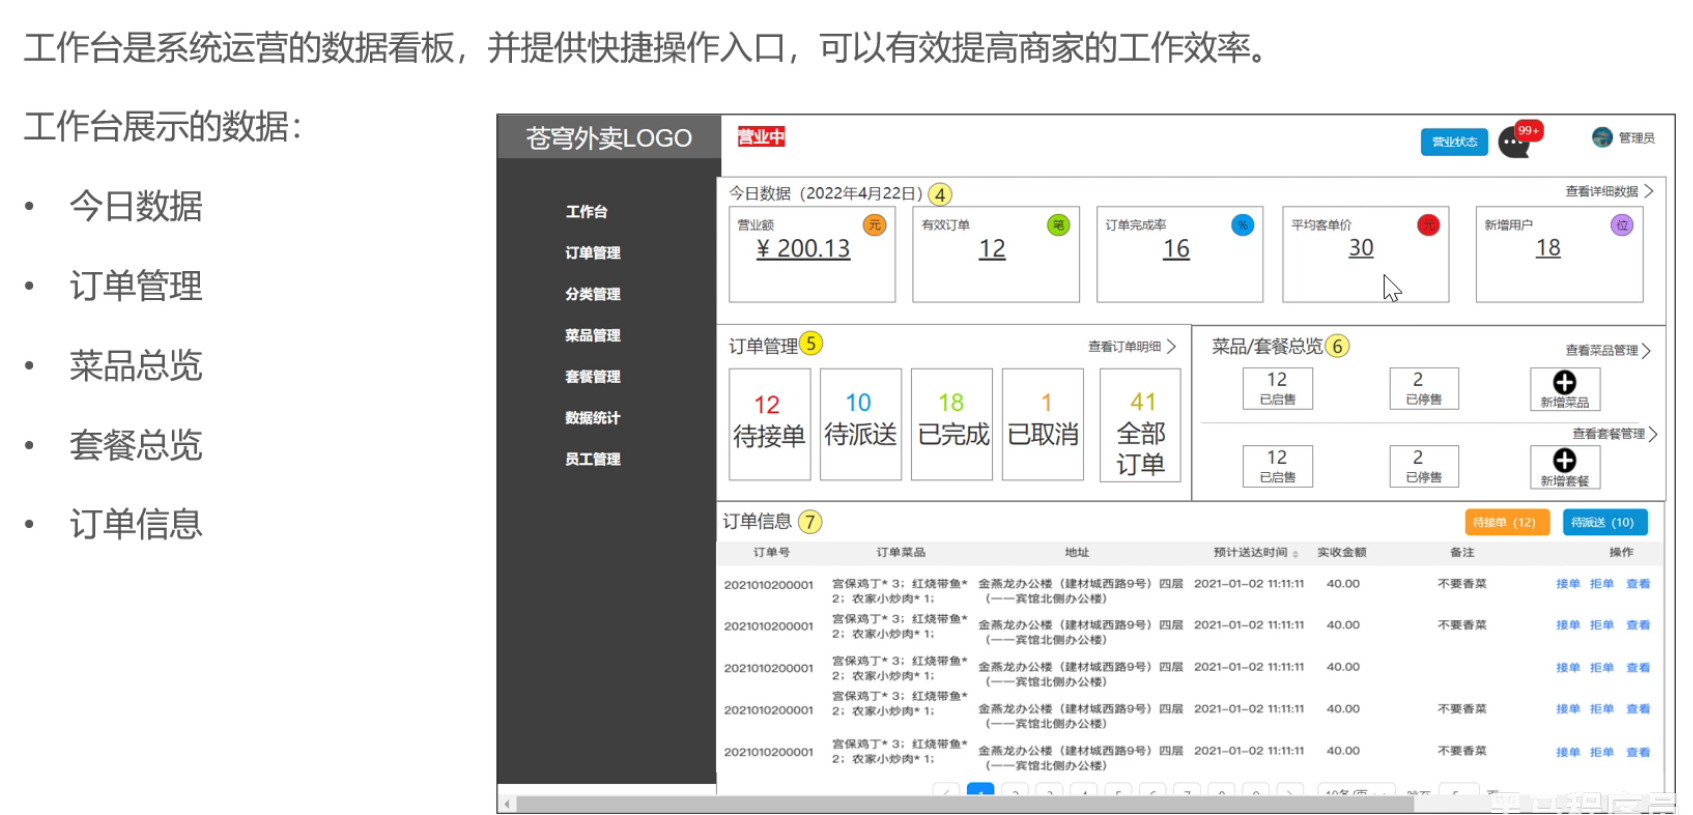
Task: Open the 18 已完成 order card
Action: click(x=951, y=424)
